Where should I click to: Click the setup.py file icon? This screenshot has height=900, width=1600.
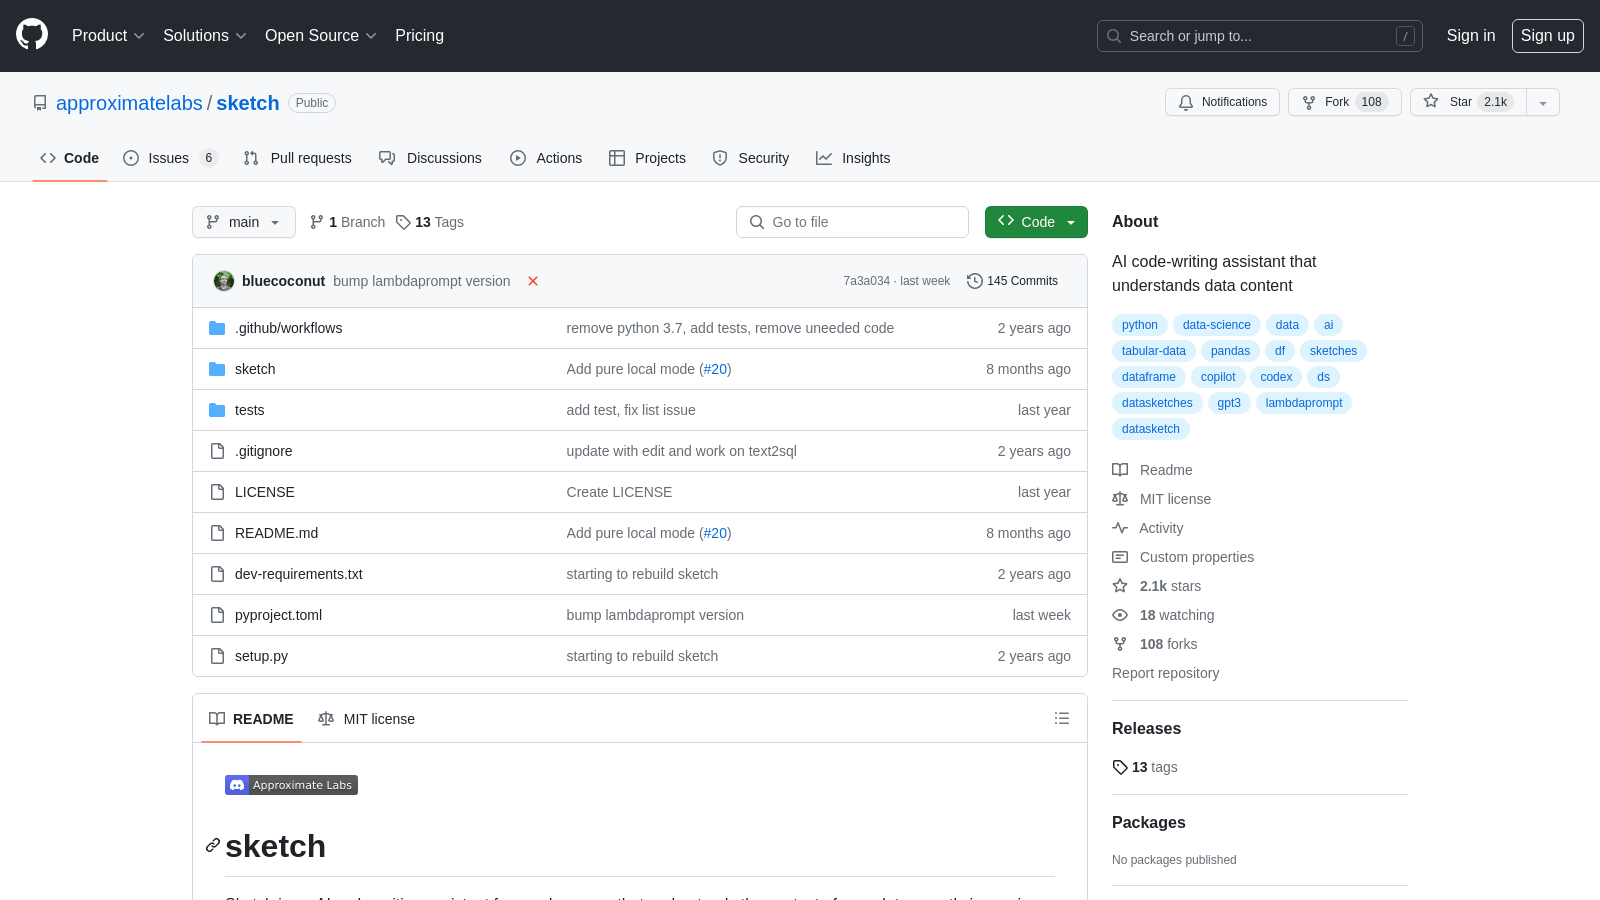point(217,656)
